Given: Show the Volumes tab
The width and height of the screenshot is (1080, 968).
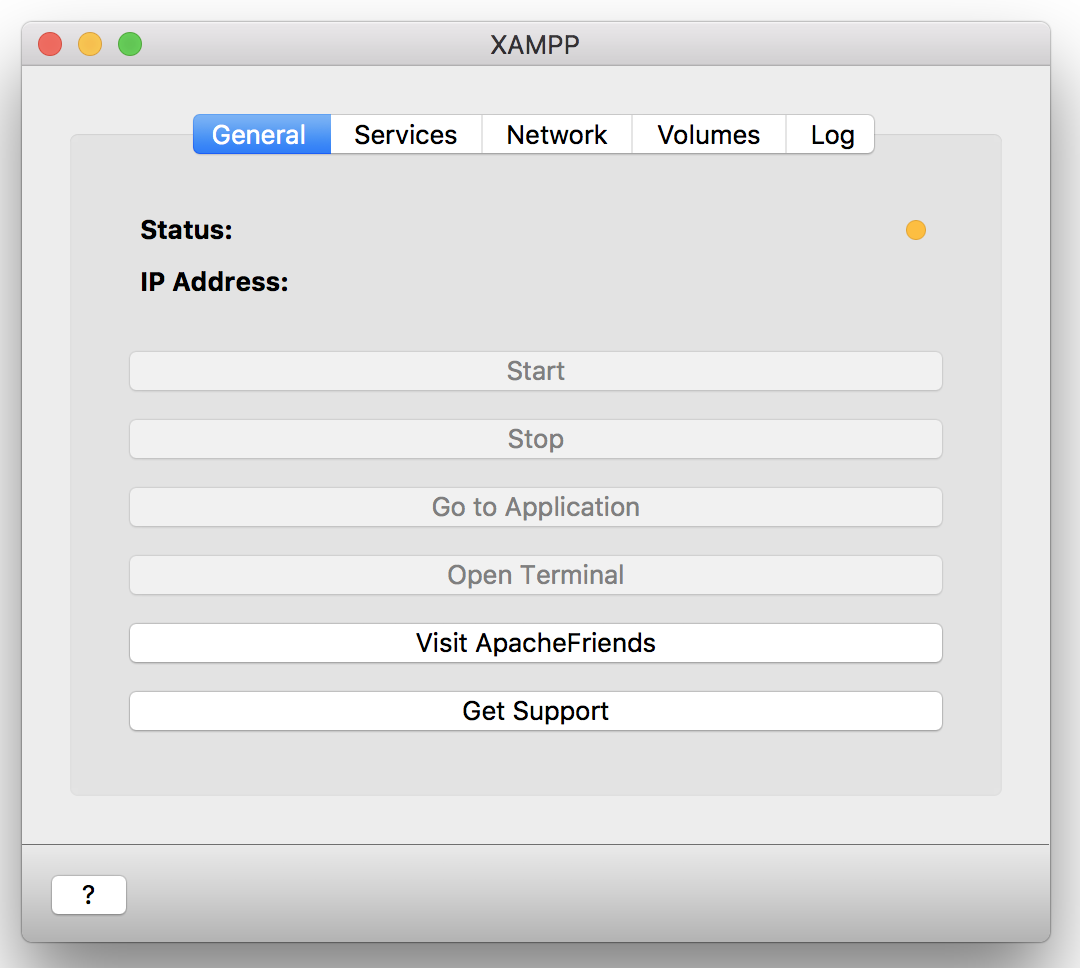Looking at the screenshot, I should [709, 135].
